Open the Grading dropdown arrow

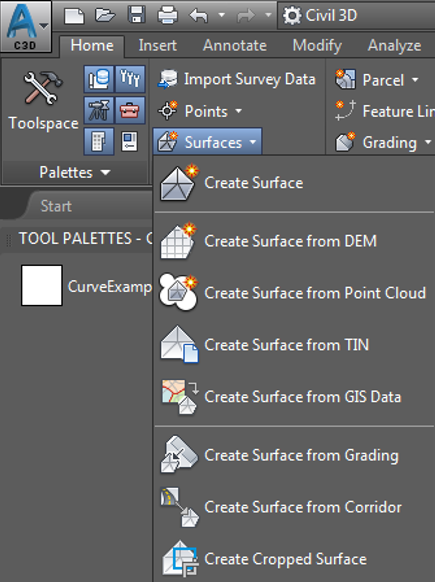(x=428, y=142)
